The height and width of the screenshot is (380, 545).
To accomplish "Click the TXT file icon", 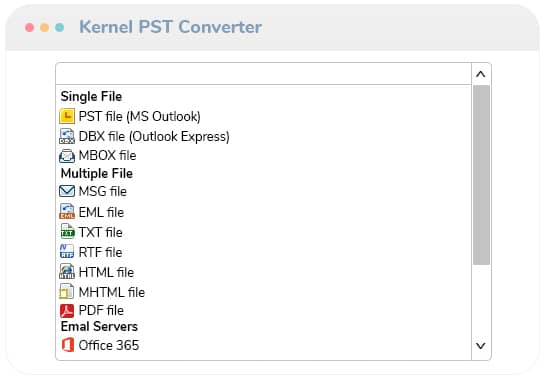I will (x=67, y=231).
